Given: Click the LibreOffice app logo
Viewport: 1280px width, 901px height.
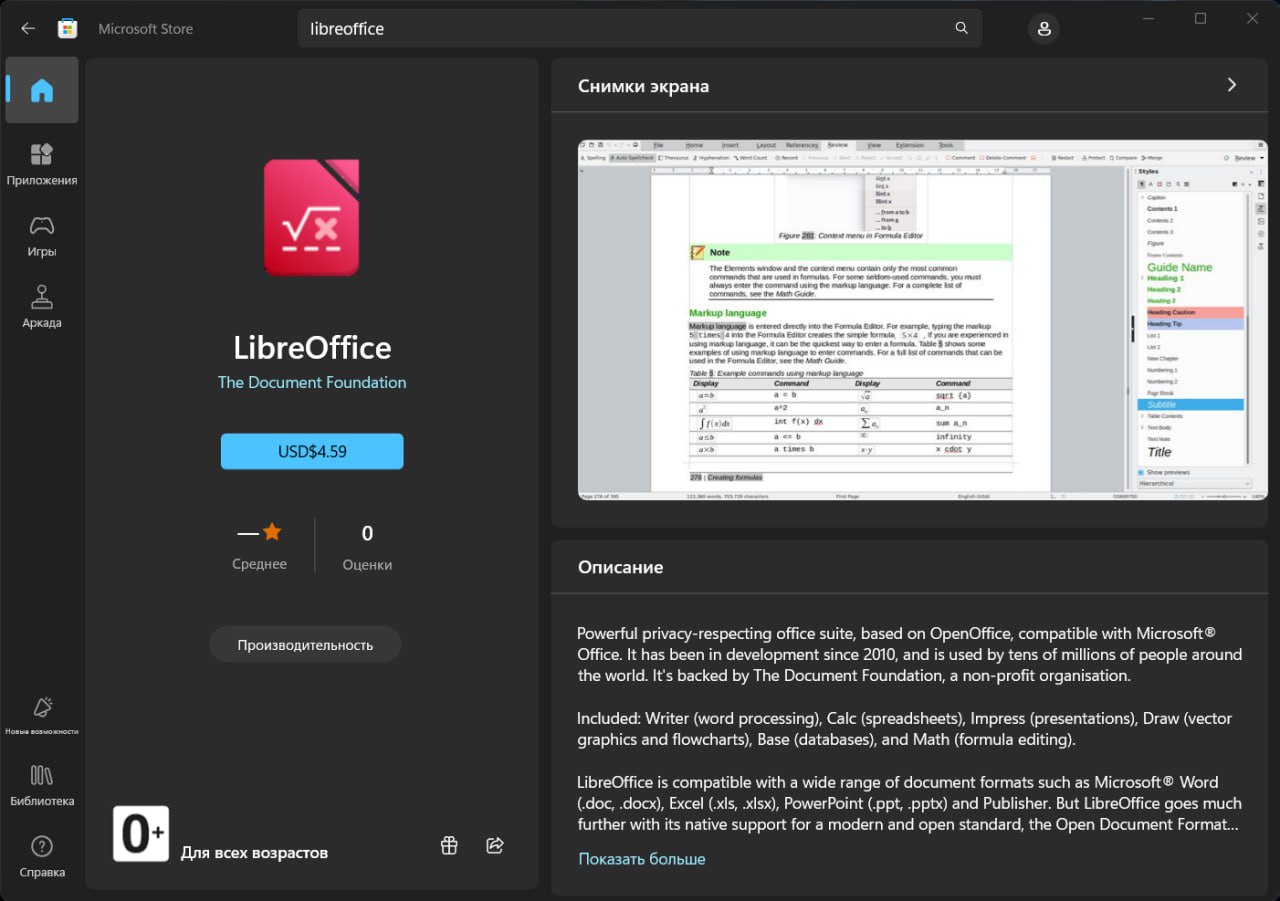Looking at the screenshot, I should pyautogui.click(x=311, y=216).
